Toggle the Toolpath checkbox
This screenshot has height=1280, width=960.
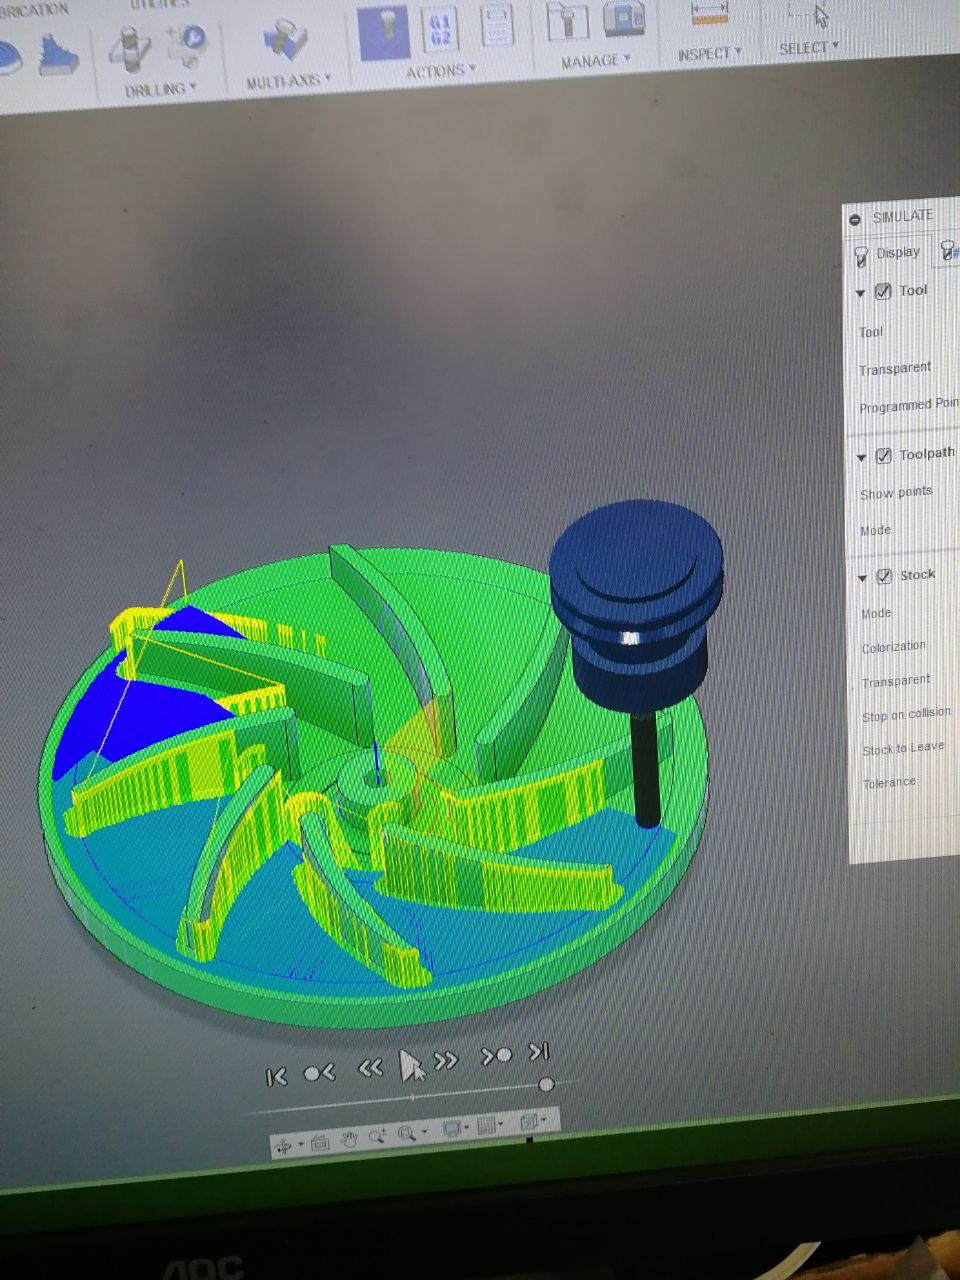click(x=884, y=456)
